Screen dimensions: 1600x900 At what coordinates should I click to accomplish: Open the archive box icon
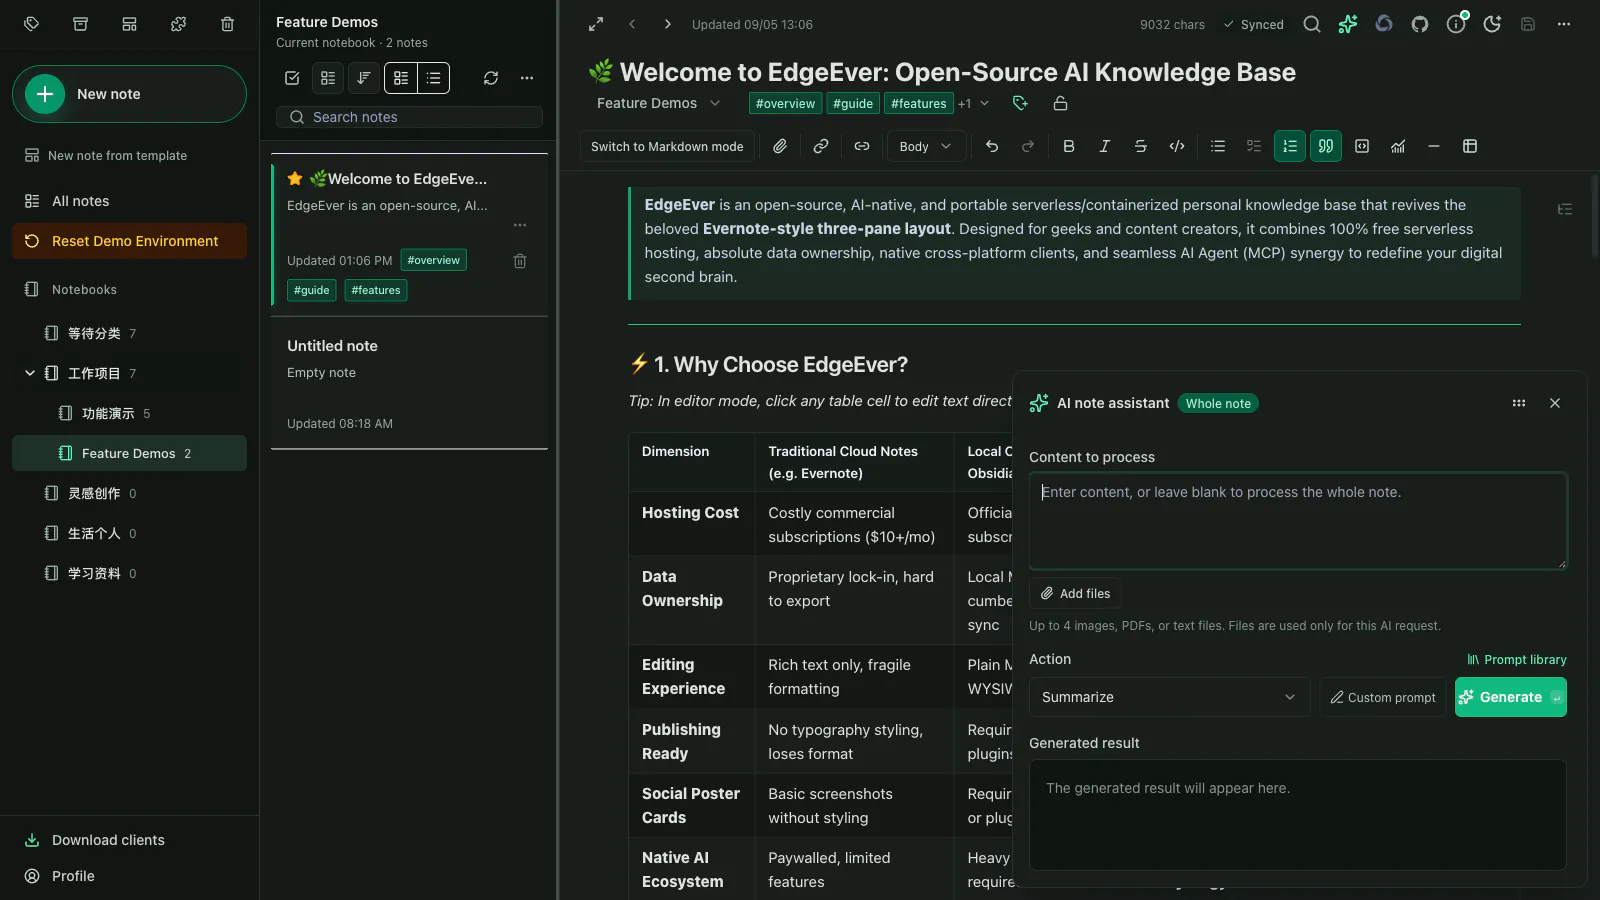pyautogui.click(x=81, y=24)
